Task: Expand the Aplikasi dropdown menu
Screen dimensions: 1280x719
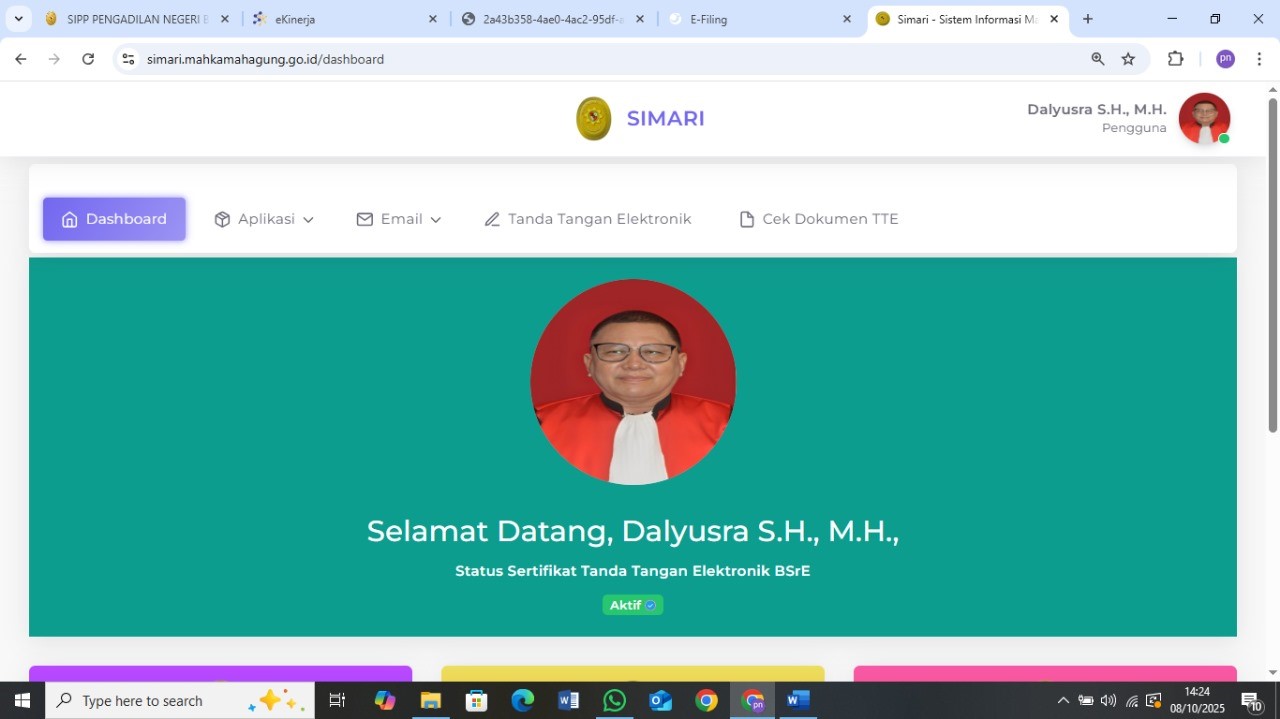Action: (x=264, y=219)
